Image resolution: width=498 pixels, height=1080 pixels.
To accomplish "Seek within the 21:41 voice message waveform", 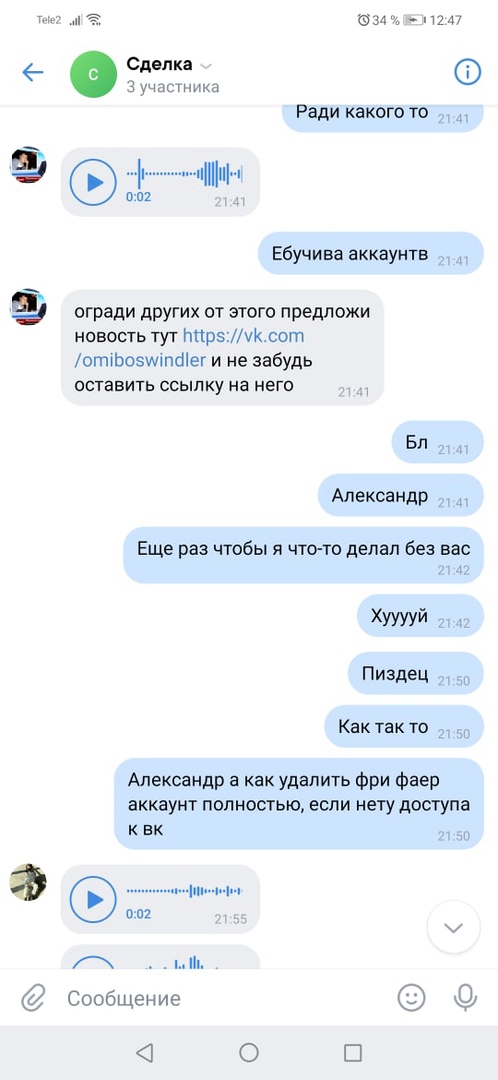I will pyautogui.click(x=185, y=174).
